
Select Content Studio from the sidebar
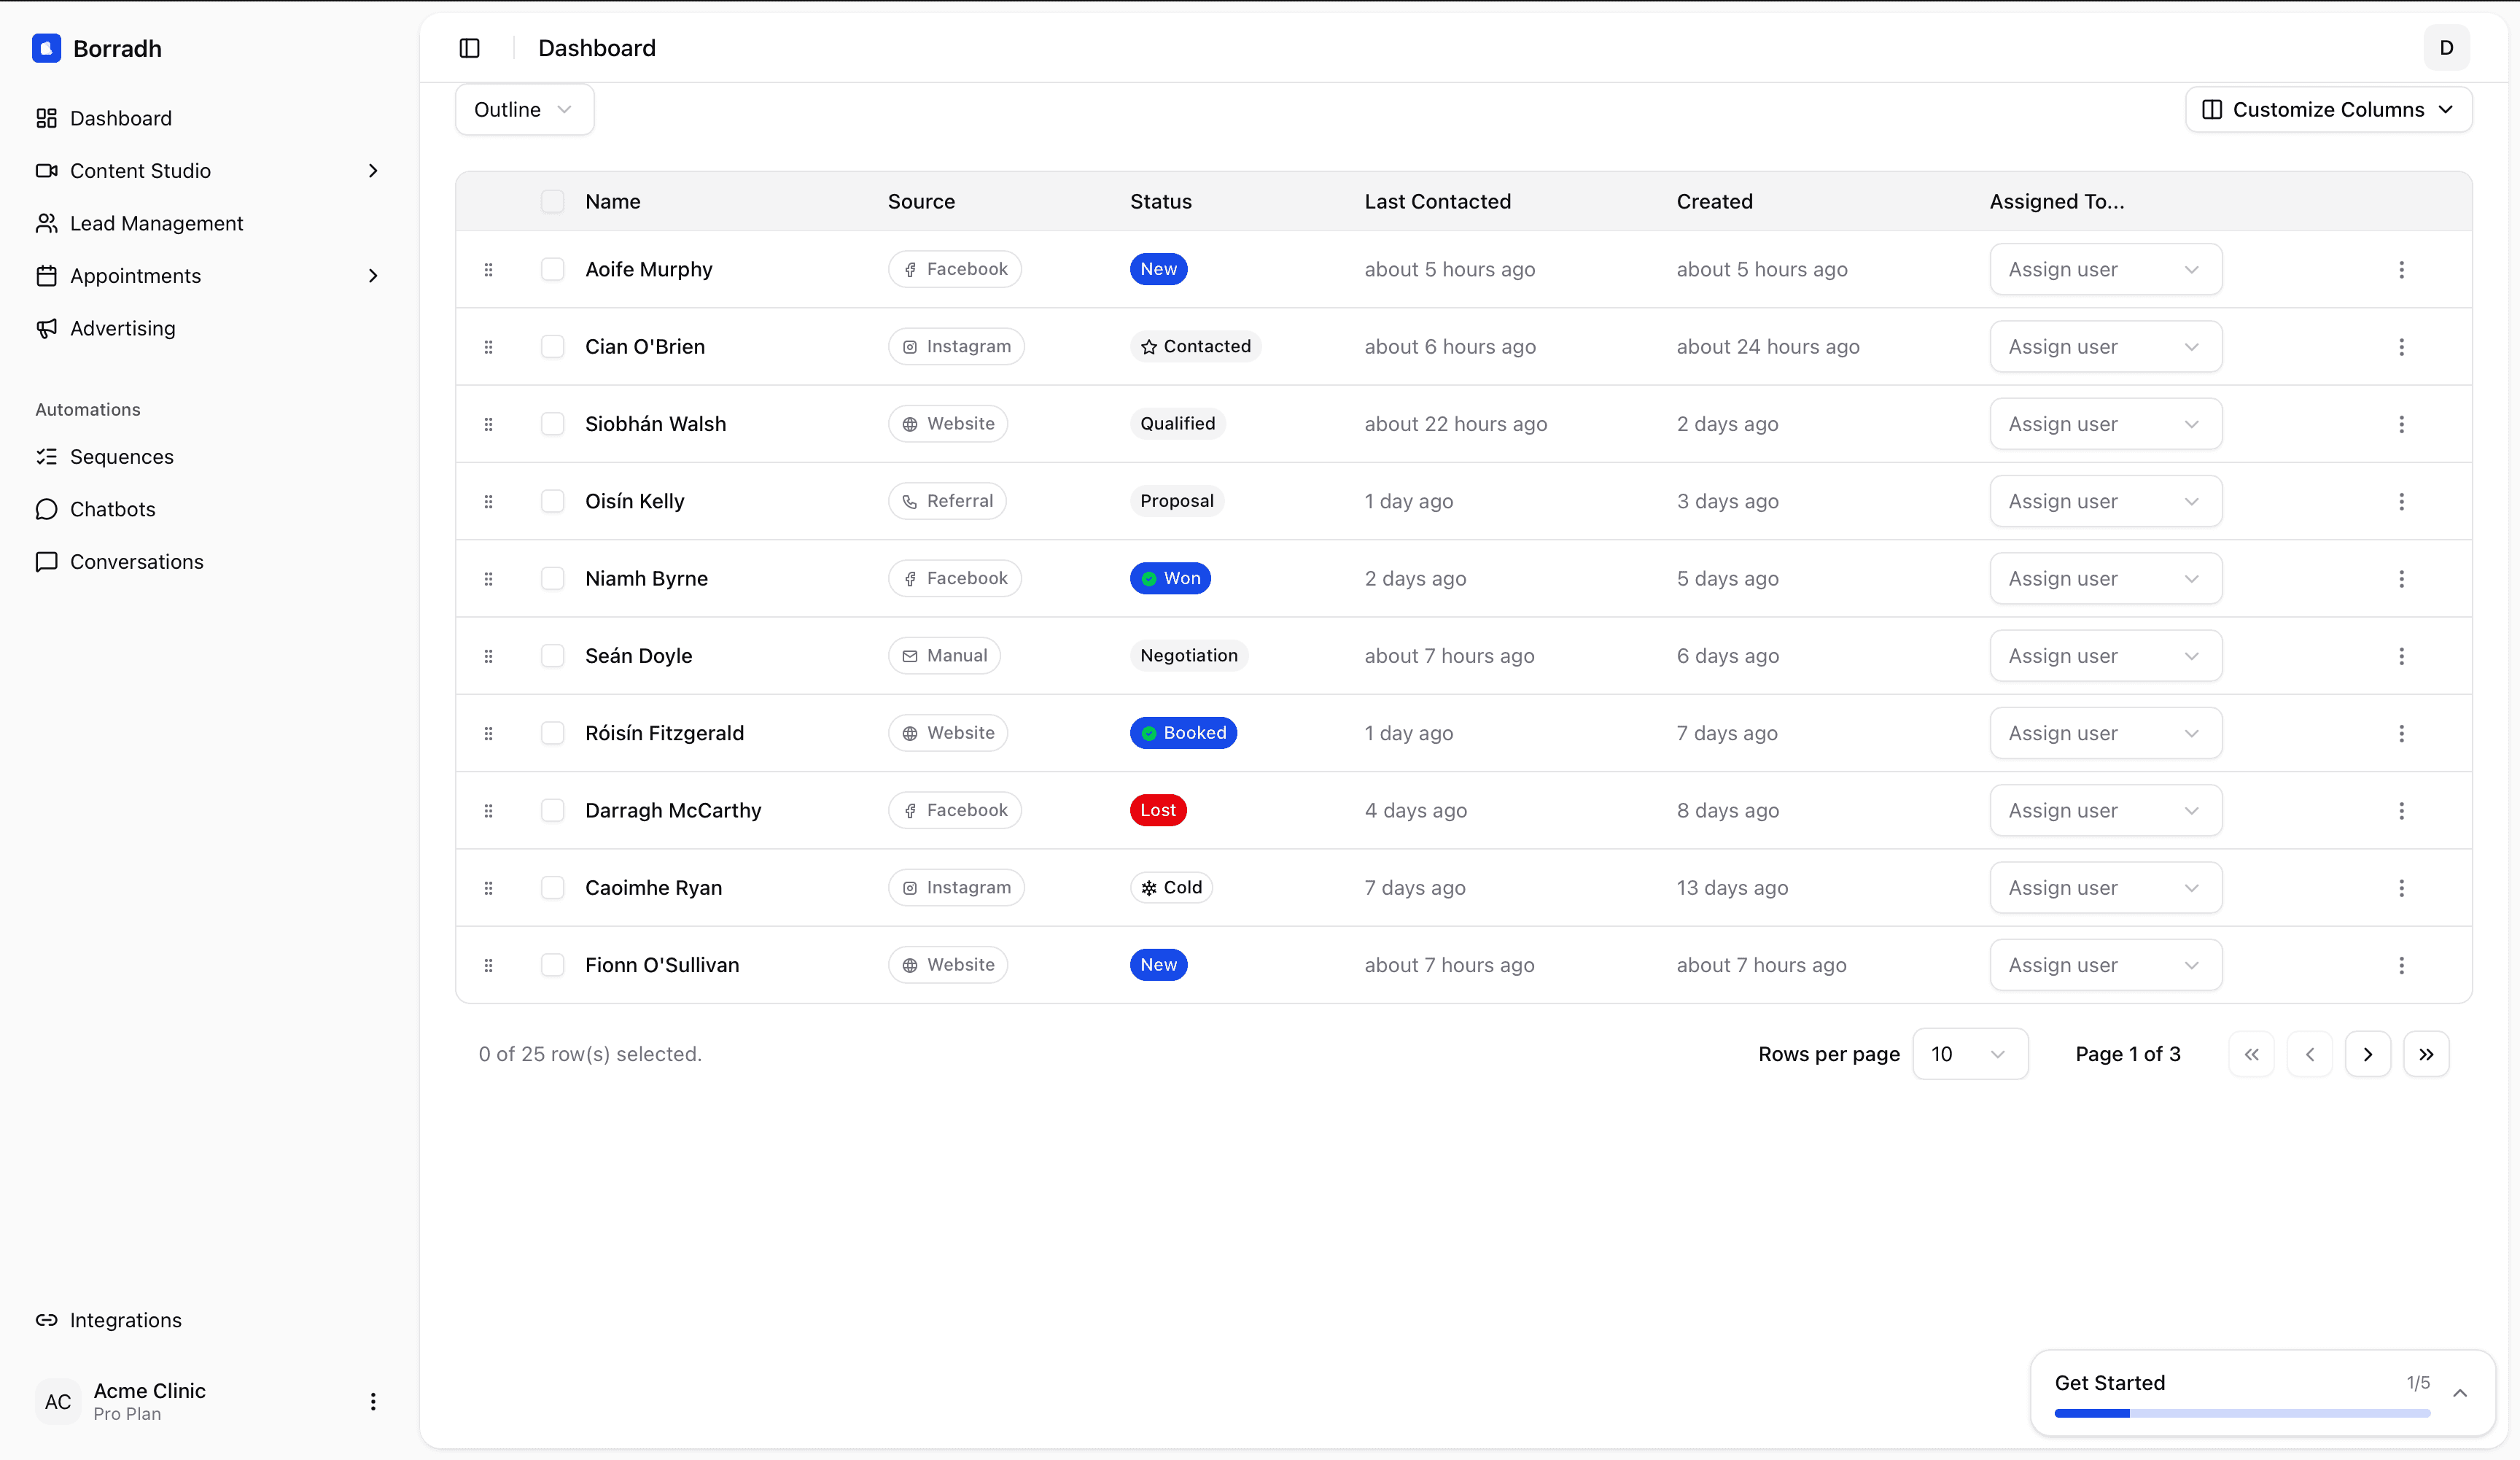(x=141, y=170)
